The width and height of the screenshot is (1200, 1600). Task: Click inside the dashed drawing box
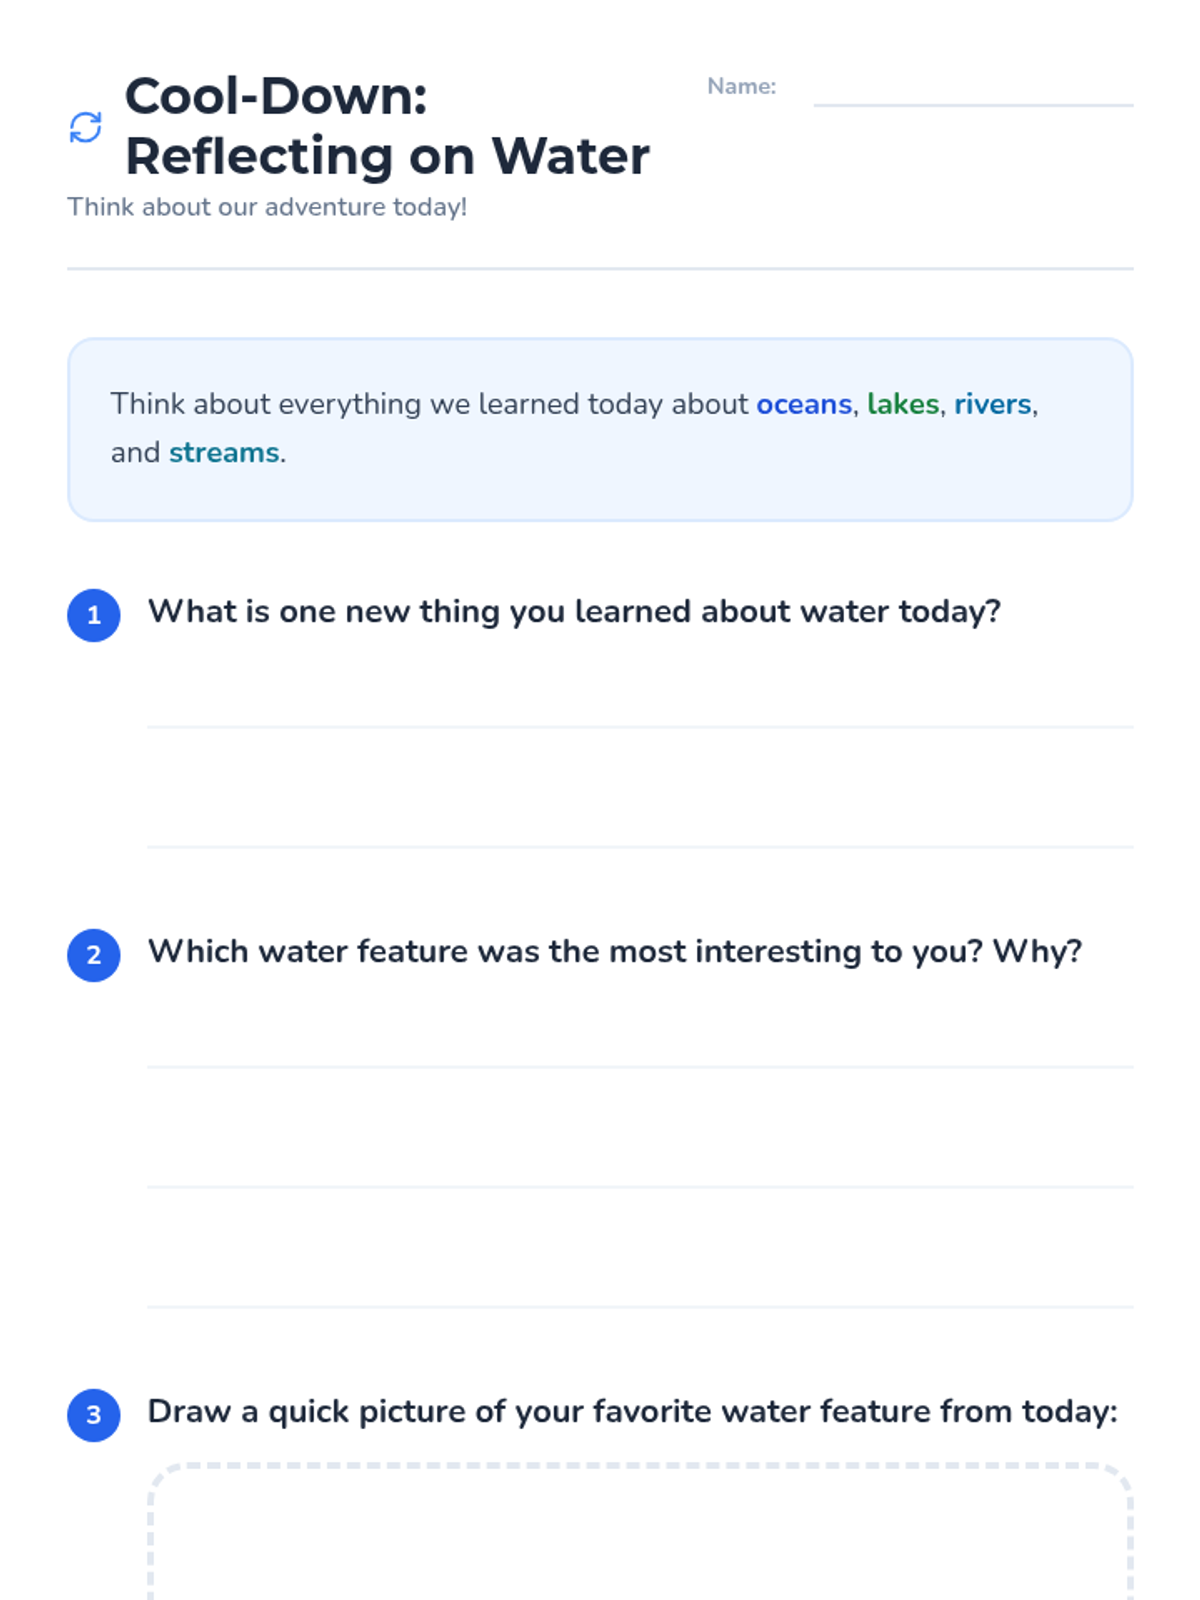click(x=640, y=1540)
